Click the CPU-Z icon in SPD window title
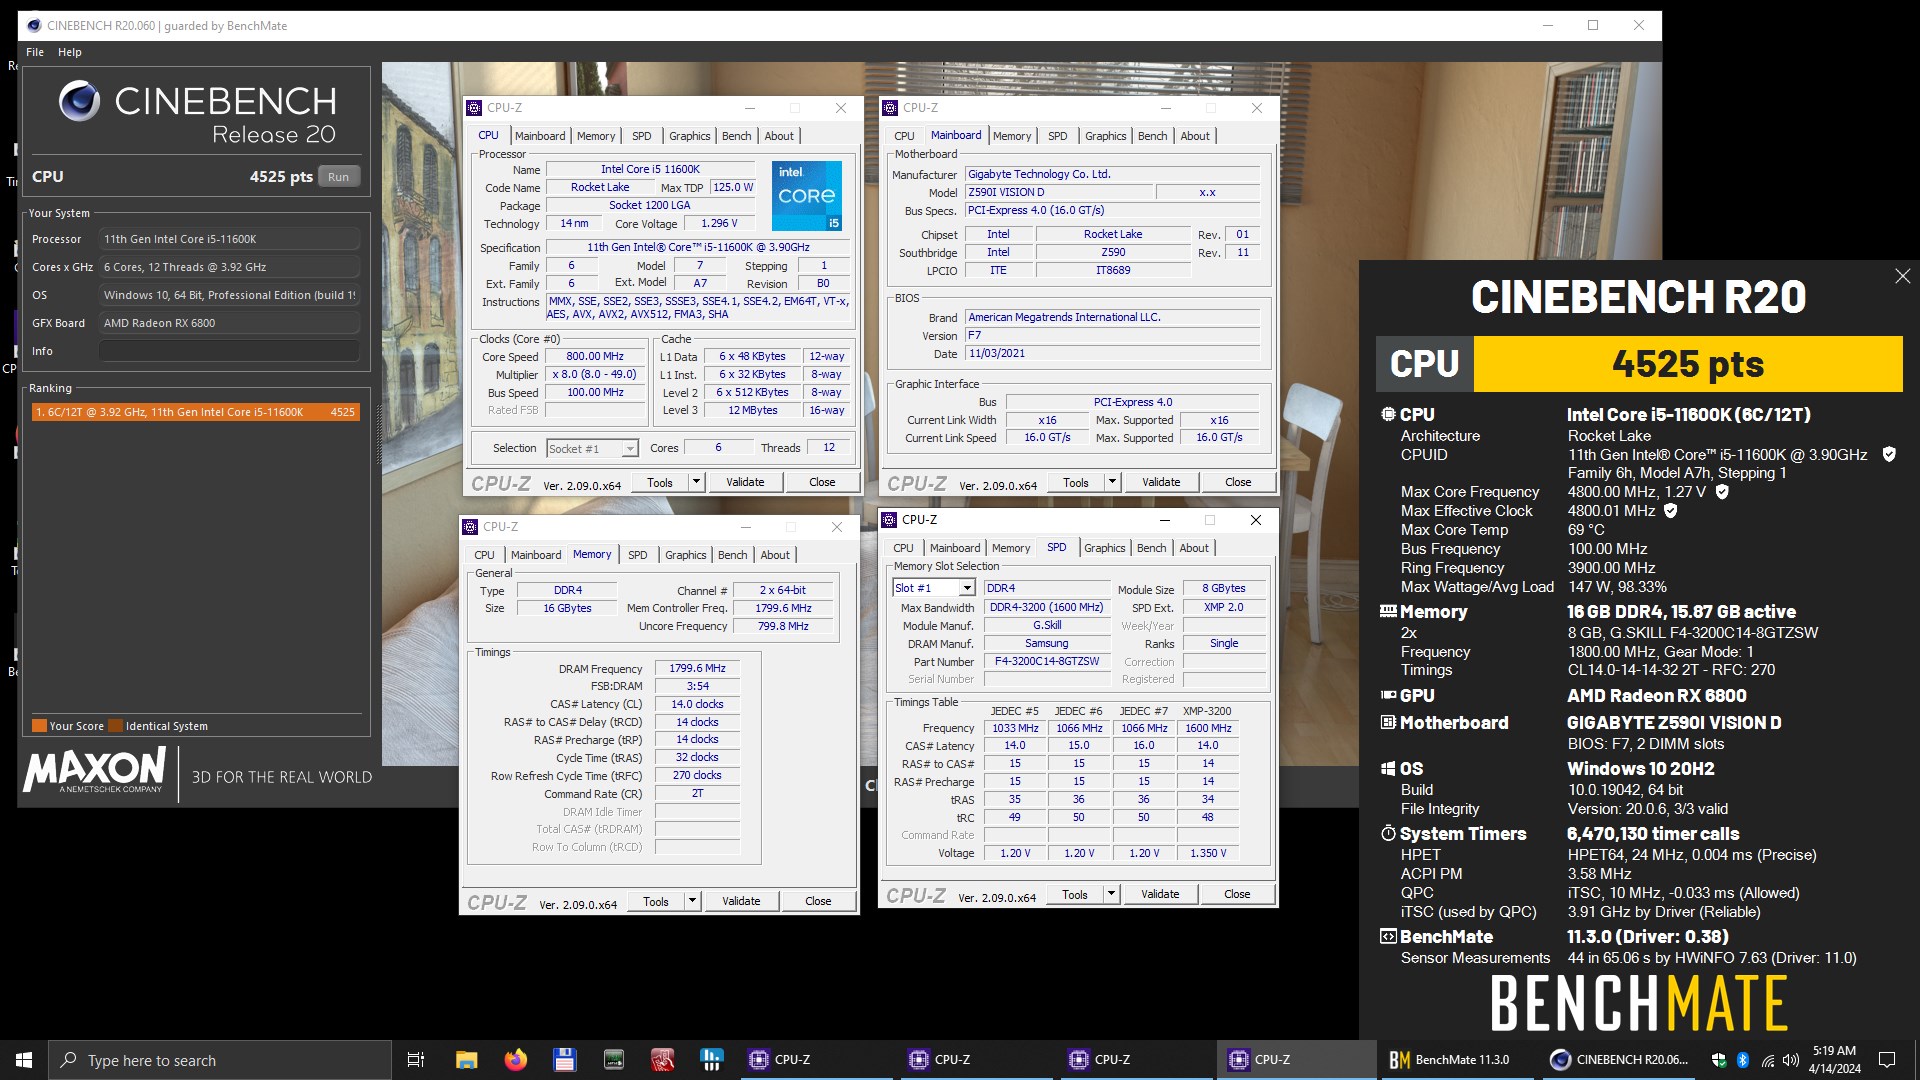Screen dimensions: 1920x1080 [x=890, y=520]
